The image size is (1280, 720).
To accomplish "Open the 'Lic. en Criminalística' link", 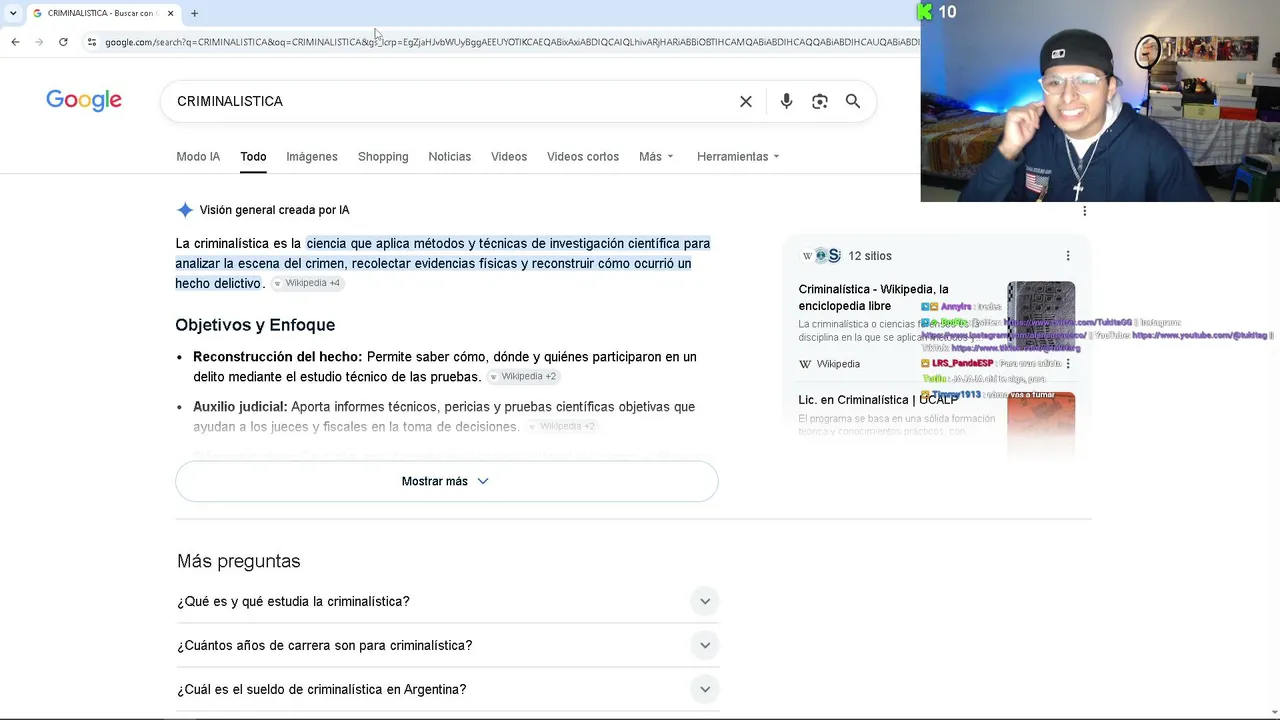I will (877, 400).
